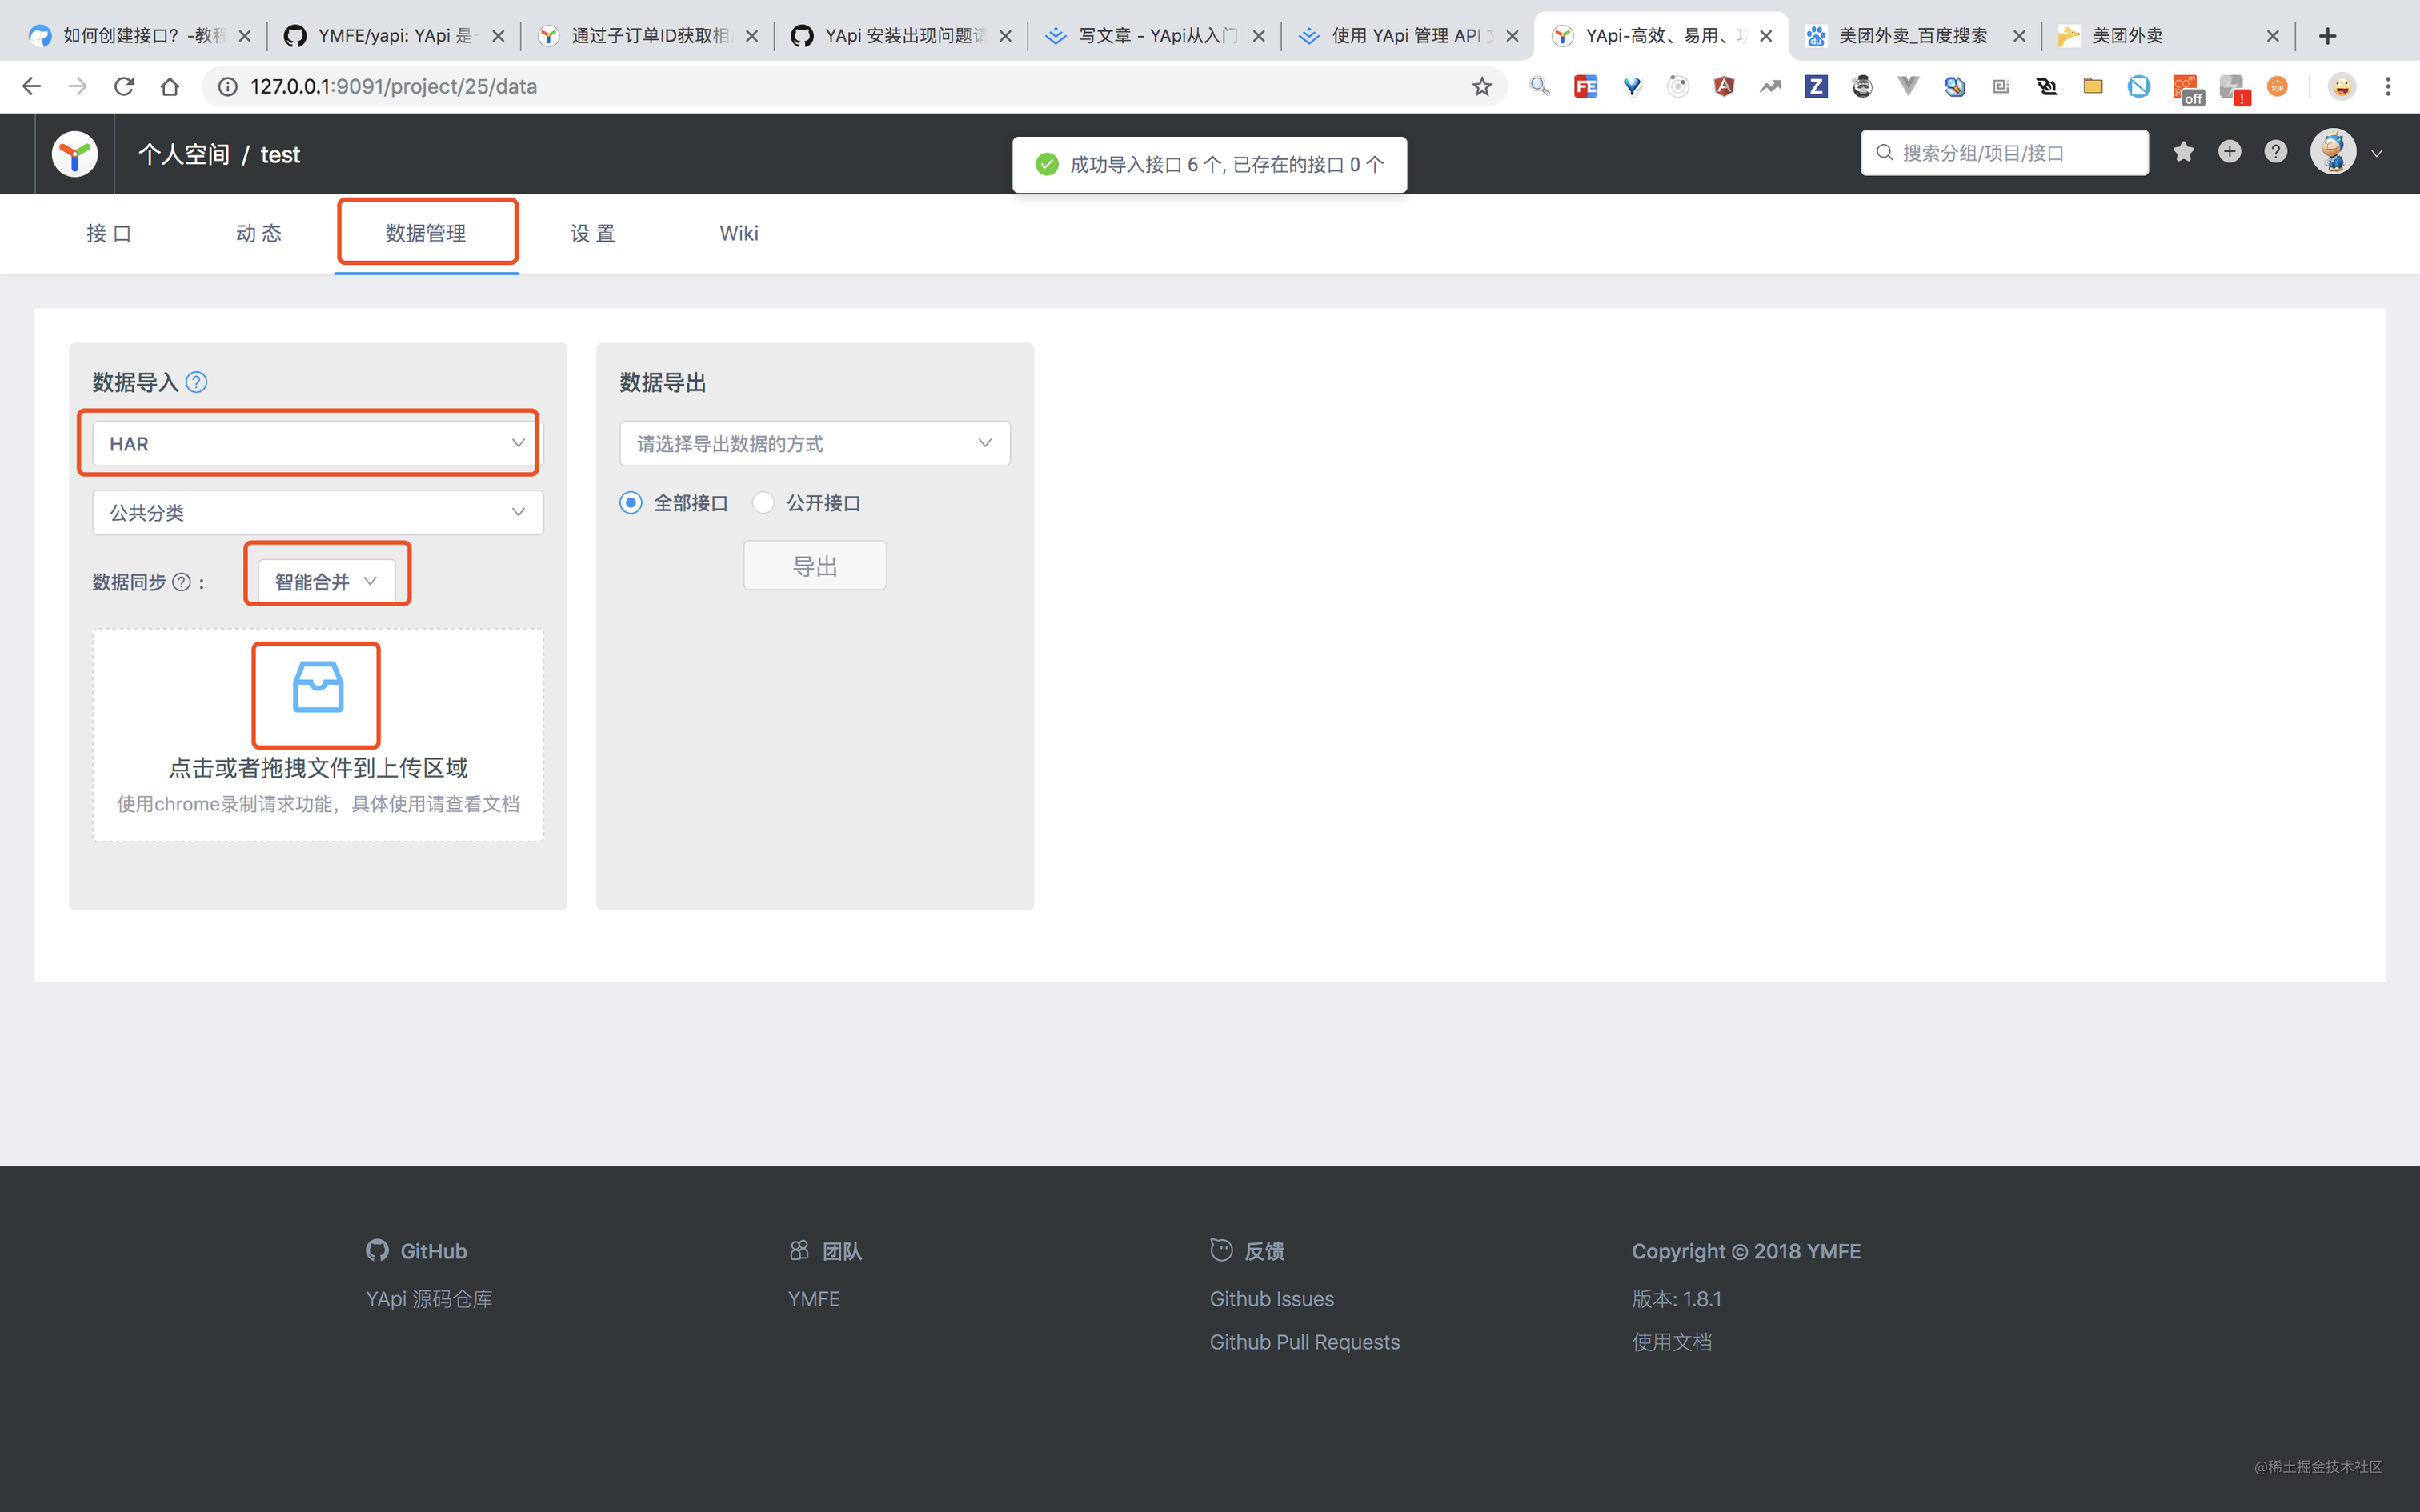Viewport: 2420px width, 1512px height.
Task: Switch to the 美团外卖_百度搜索 browser tab
Action: [1914, 36]
